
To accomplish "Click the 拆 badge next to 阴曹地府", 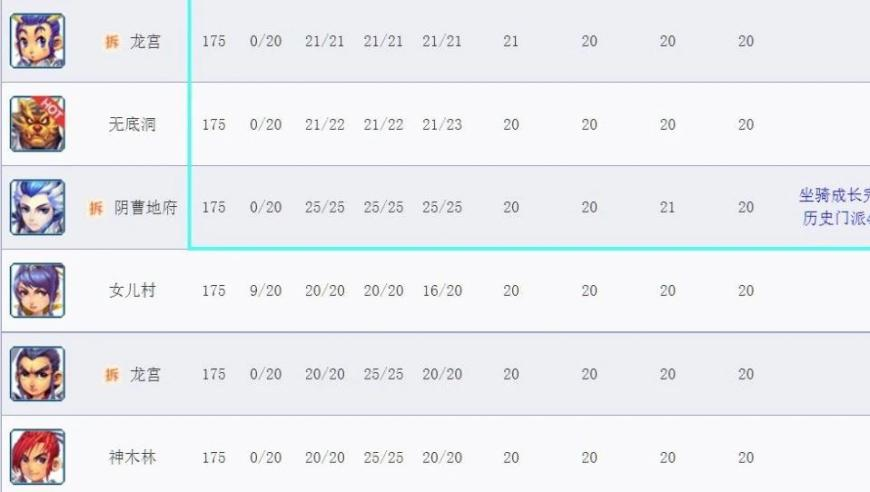I will (96, 208).
